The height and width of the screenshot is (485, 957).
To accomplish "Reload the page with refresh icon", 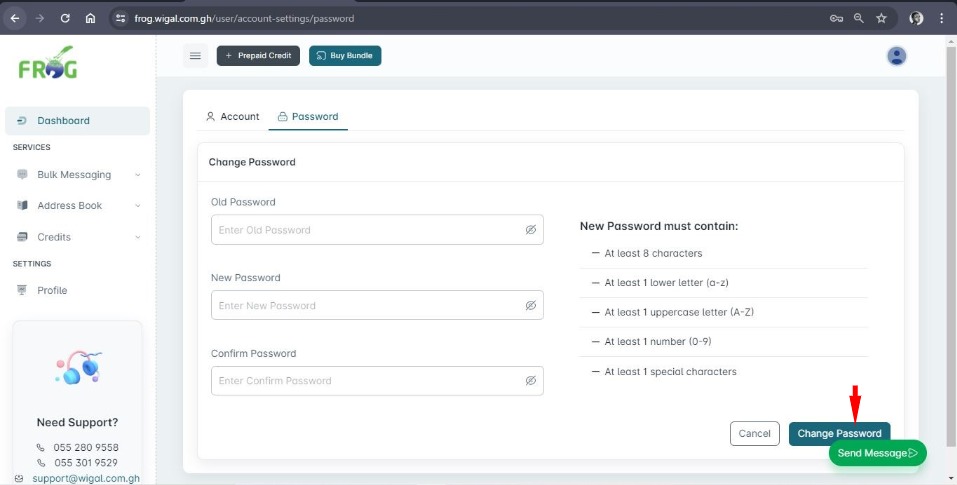I will 65,18.
